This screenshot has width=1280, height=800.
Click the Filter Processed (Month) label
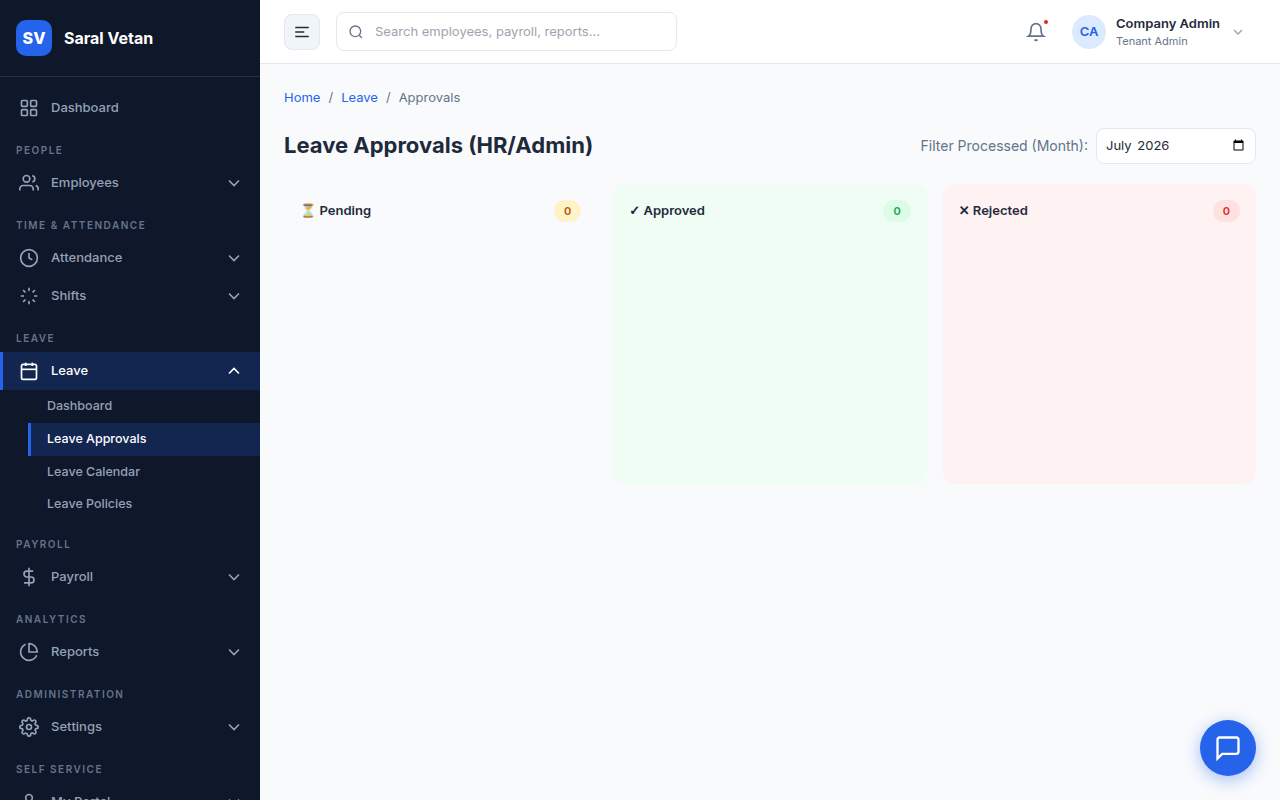pos(1004,146)
